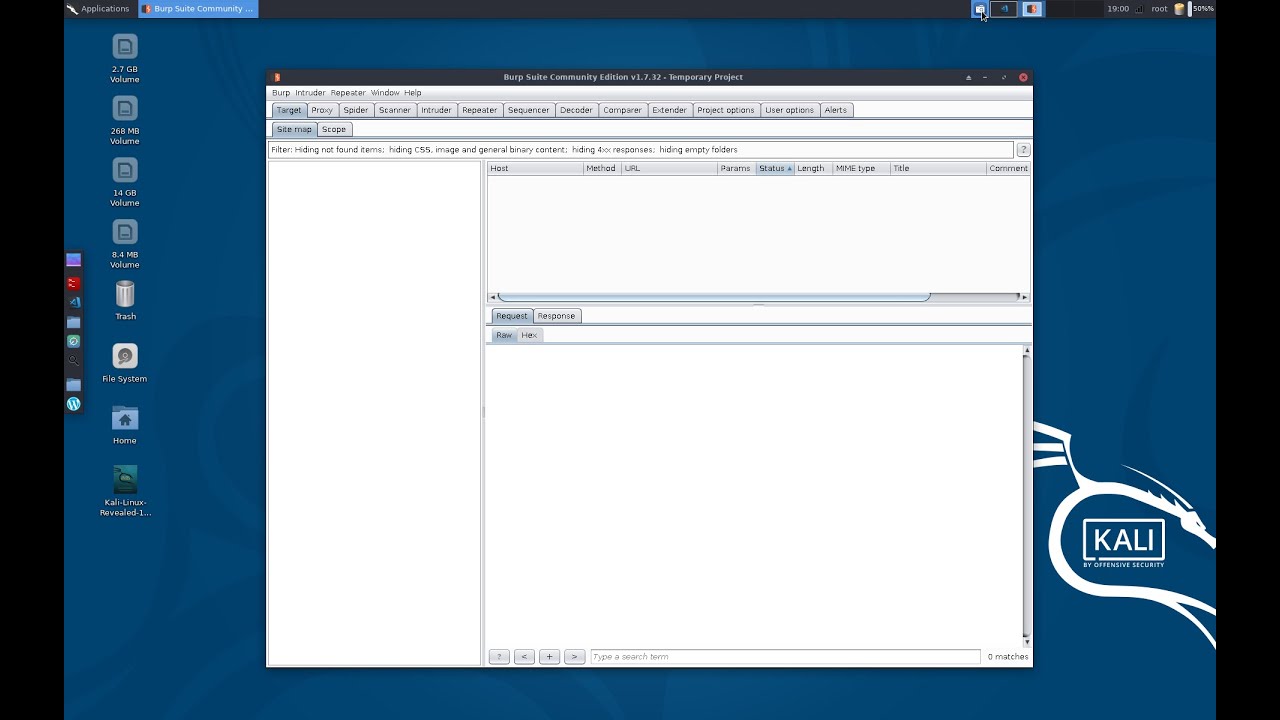Viewport: 1280px width, 720px height.
Task: Sort table by Host column header
Action: tap(535, 168)
